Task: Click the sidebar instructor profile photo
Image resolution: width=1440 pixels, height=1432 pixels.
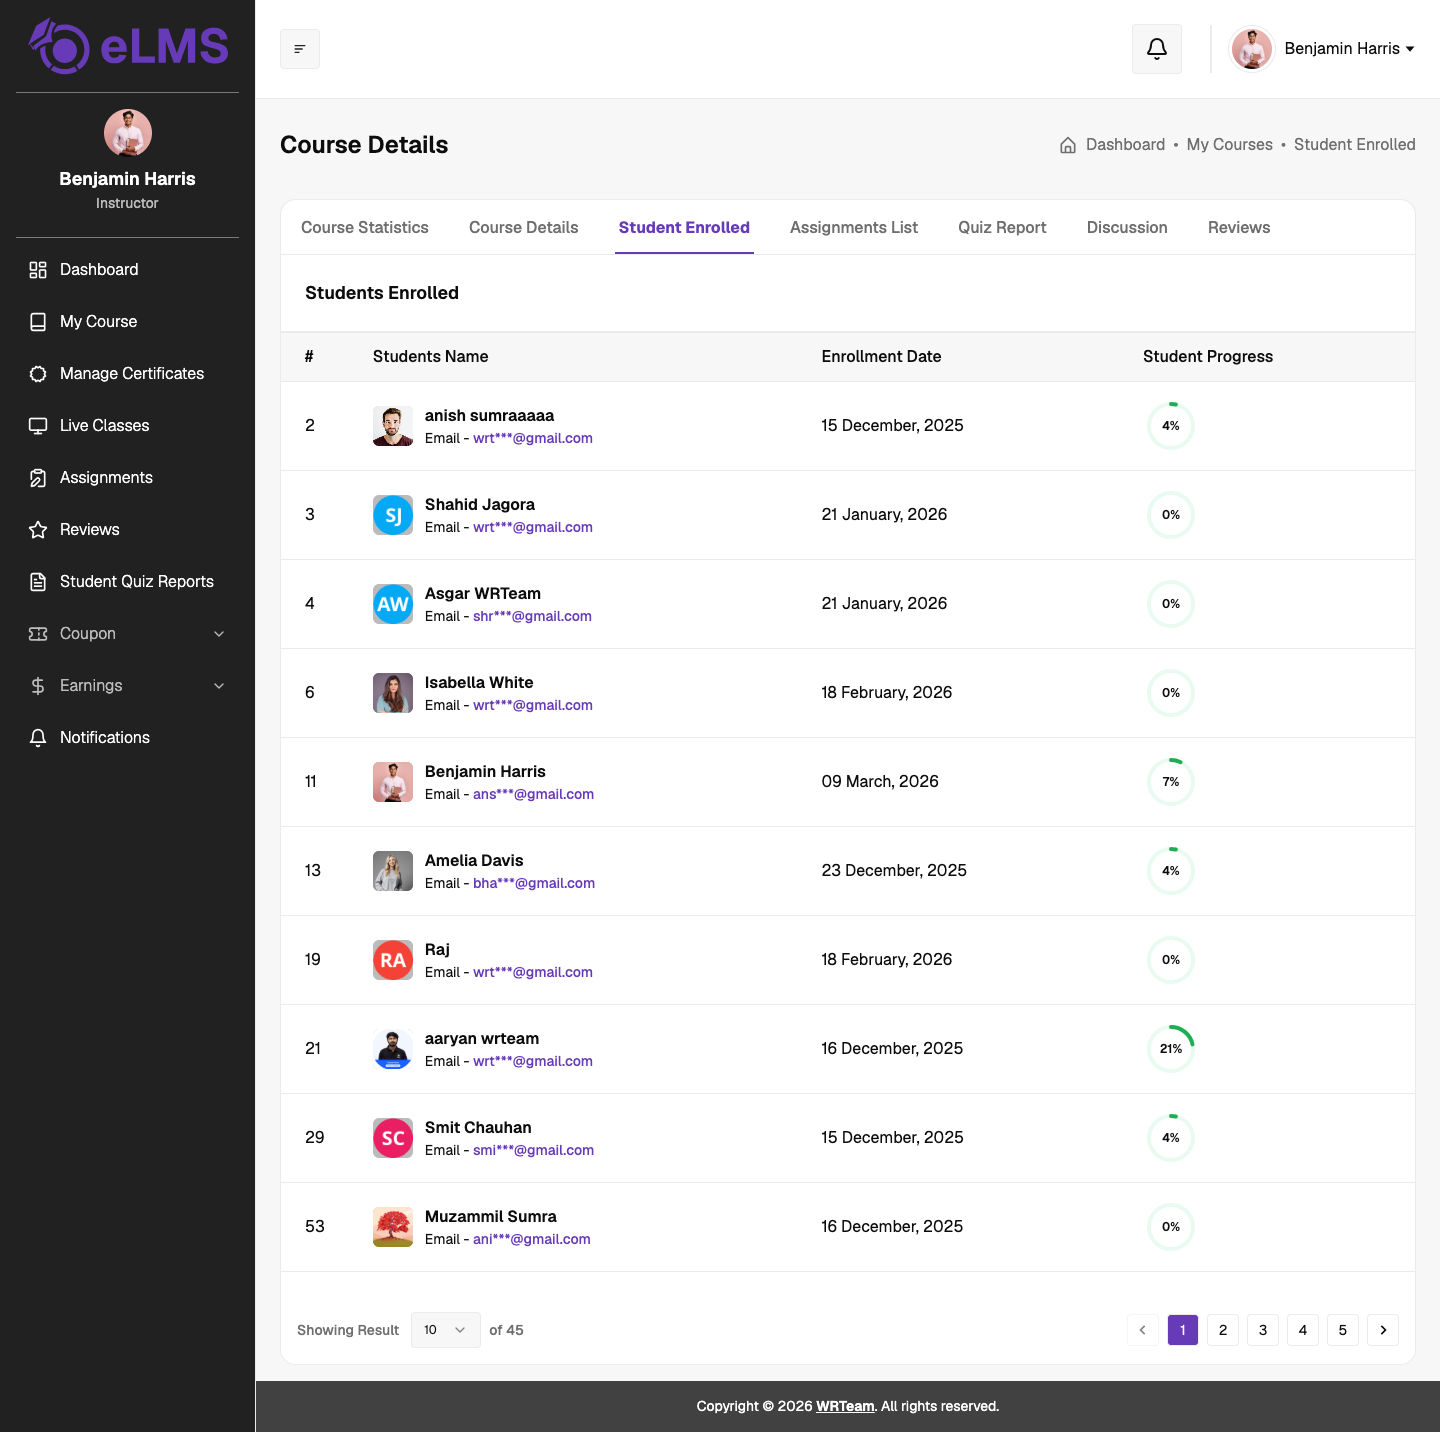Action: coord(128,133)
